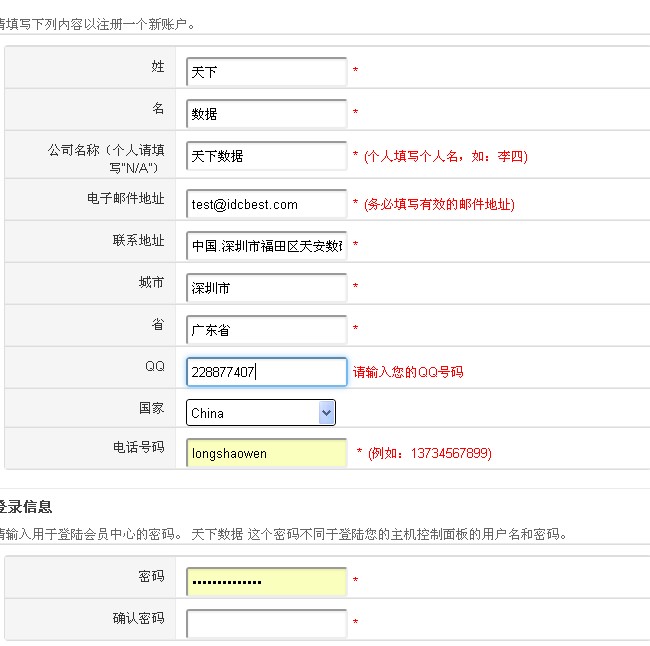Open the 国家 dropdown showing China
650x646 pixels.
pyautogui.click(x=261, y=413)
